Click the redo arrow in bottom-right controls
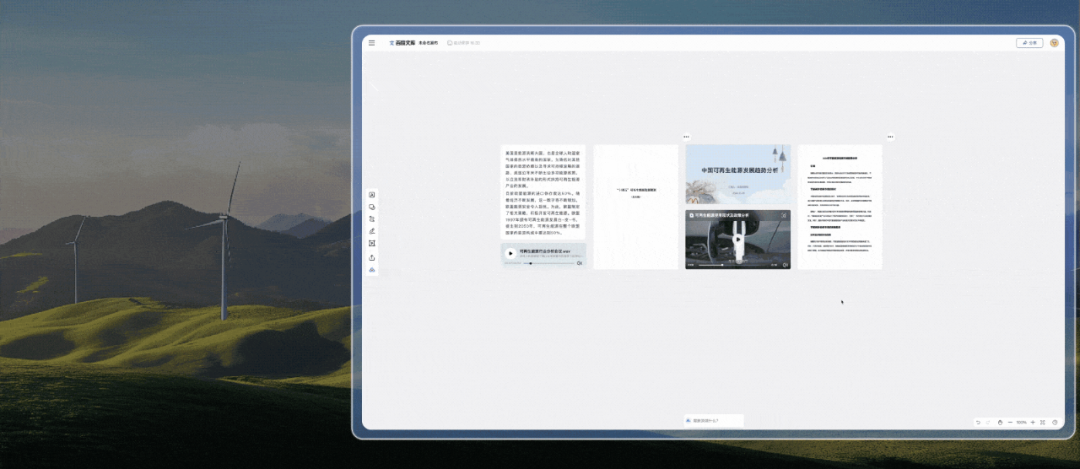The image size is (1080, 469). coord(988,422)
